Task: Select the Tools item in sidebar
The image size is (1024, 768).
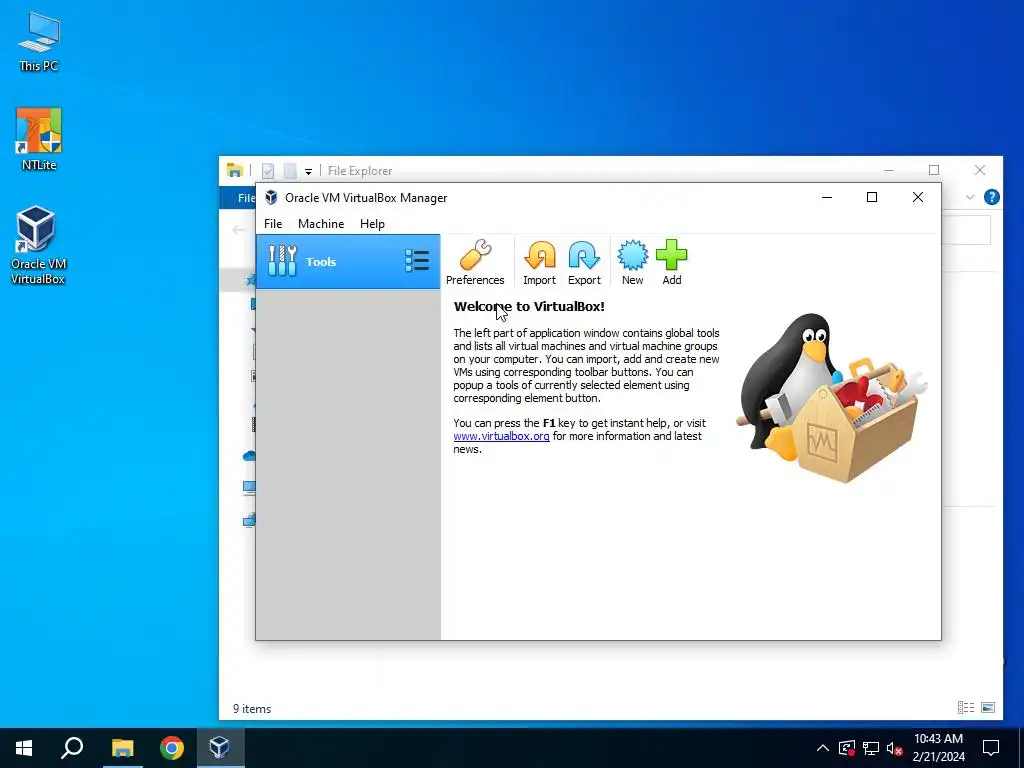Action: [348, 261]
